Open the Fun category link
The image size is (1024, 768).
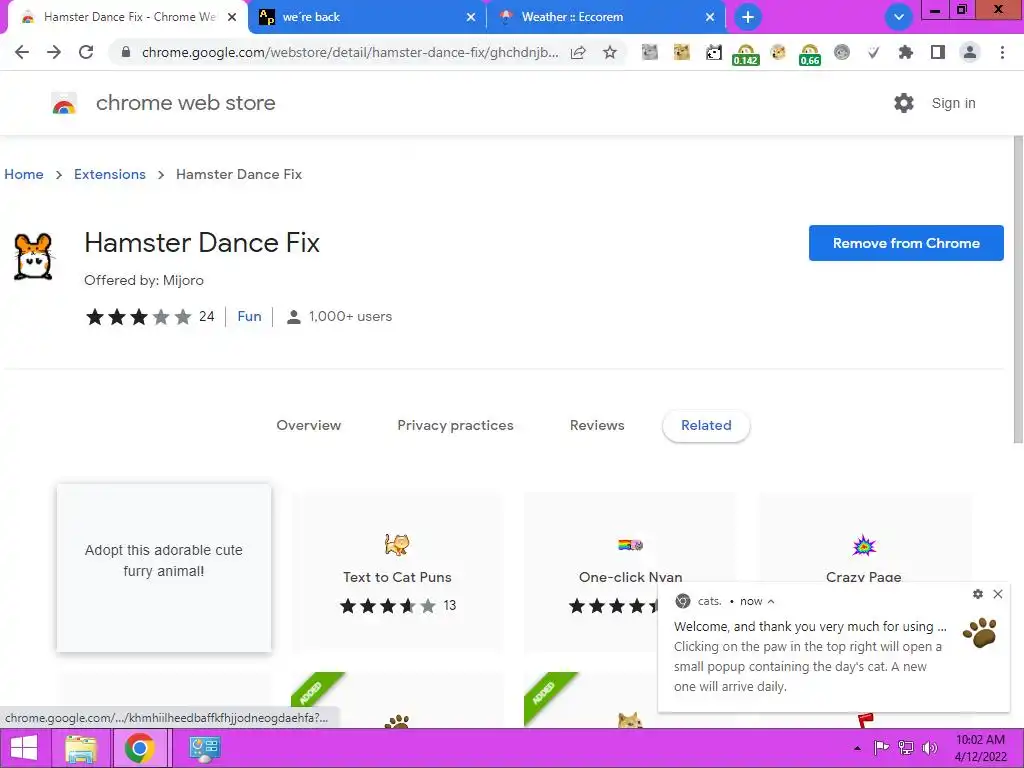pos(249,316)
